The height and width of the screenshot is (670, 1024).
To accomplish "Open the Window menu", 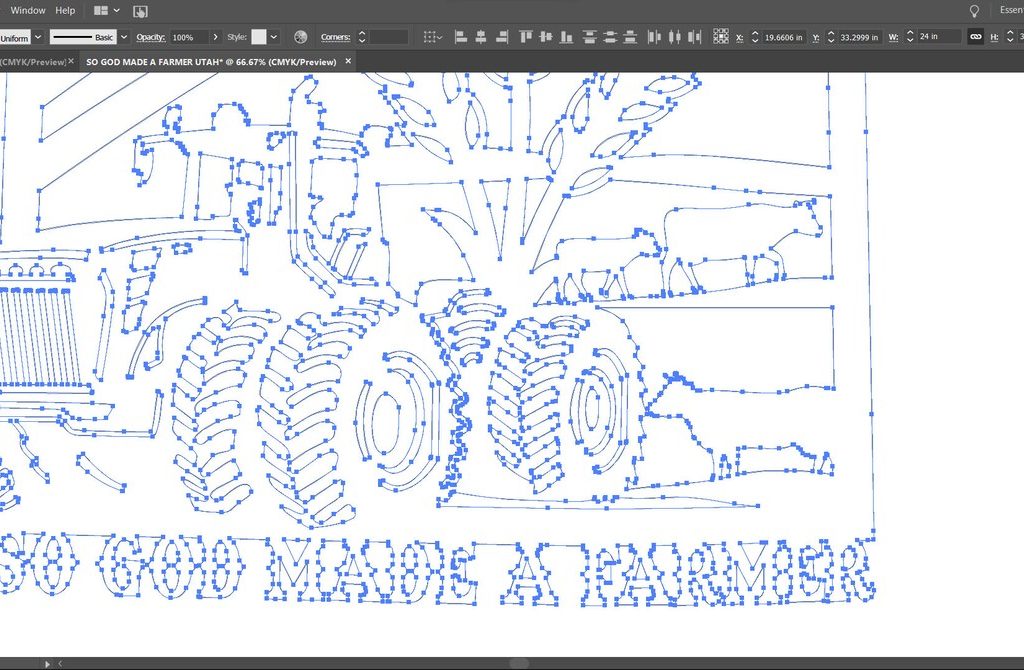I will 28,10.
